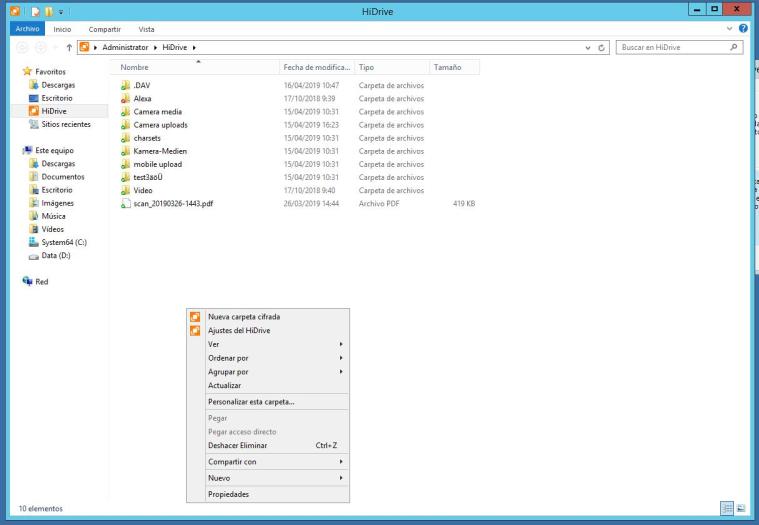Click the Help question mark icon
Image resolution: width=759 pixels, height=525 pixels.
[x=743, y=29]
